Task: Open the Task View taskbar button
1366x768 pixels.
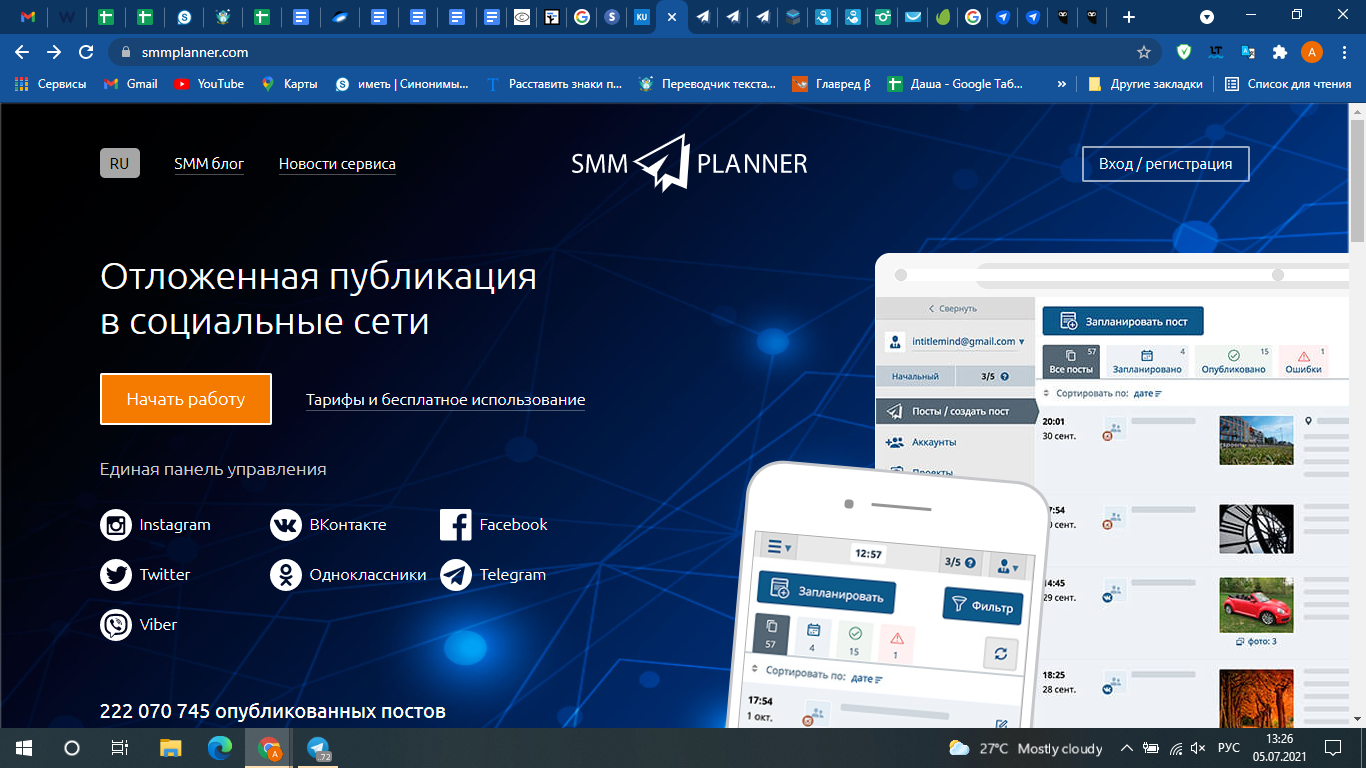Action: [x=119, y=748]
